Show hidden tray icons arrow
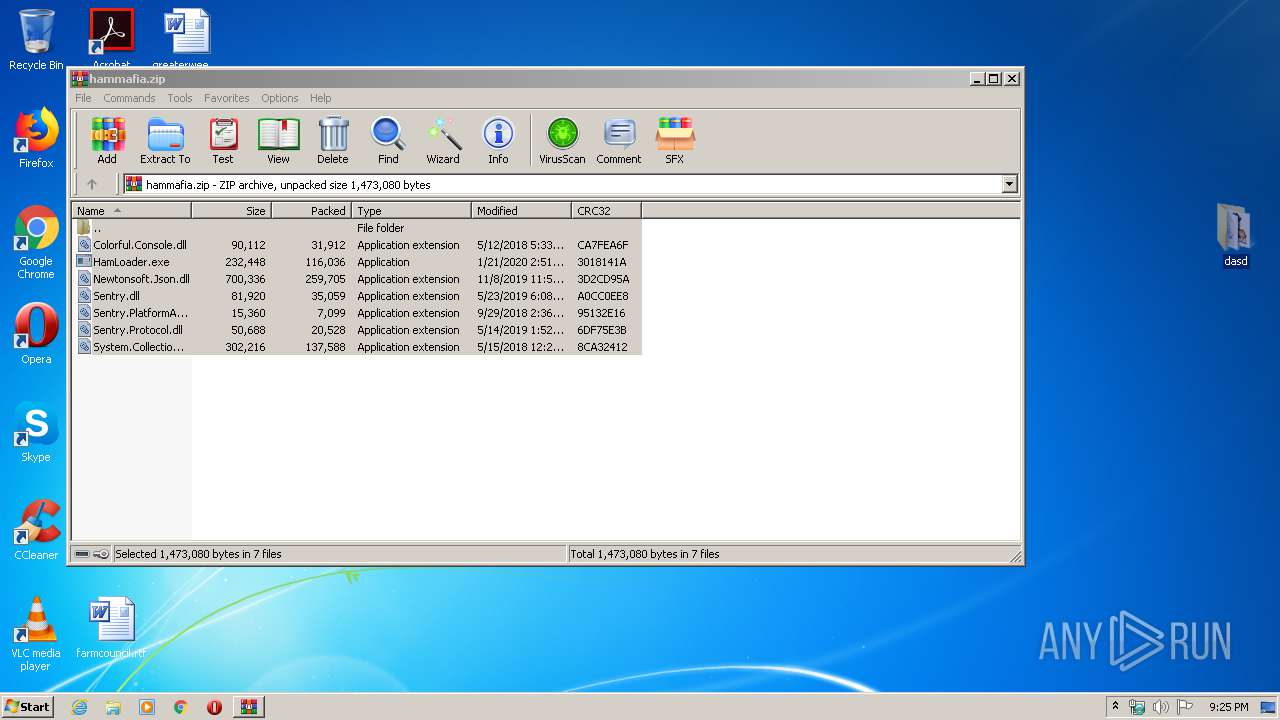Screen dimensions: 1280x720 pos(1115,707)
